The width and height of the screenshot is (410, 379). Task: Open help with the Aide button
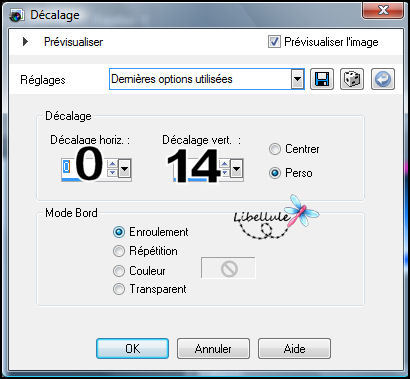click(x=294, y=349)
